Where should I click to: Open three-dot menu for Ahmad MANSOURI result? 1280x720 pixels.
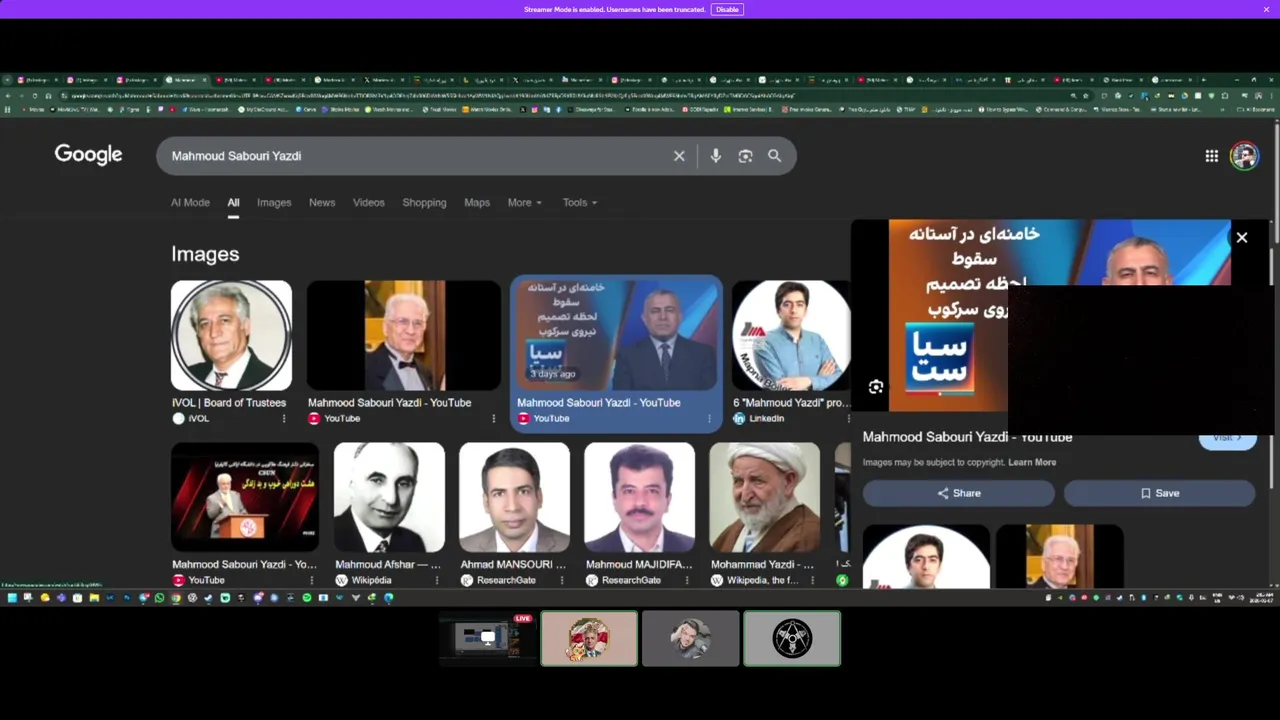562,580
